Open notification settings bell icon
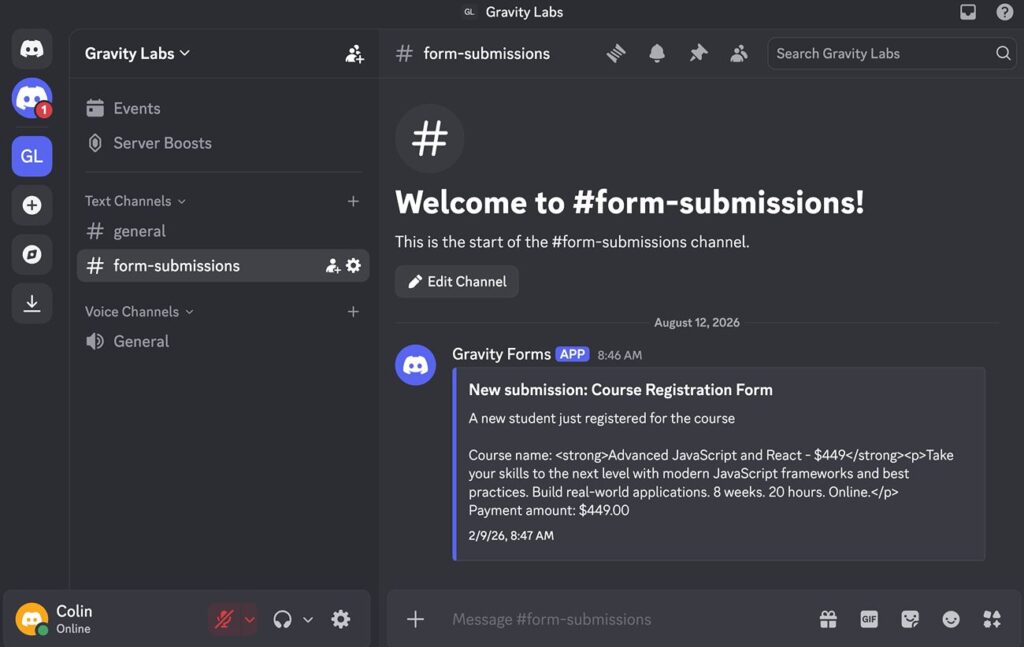Viewport: 1024px width, 647px height. coord(657,54)
